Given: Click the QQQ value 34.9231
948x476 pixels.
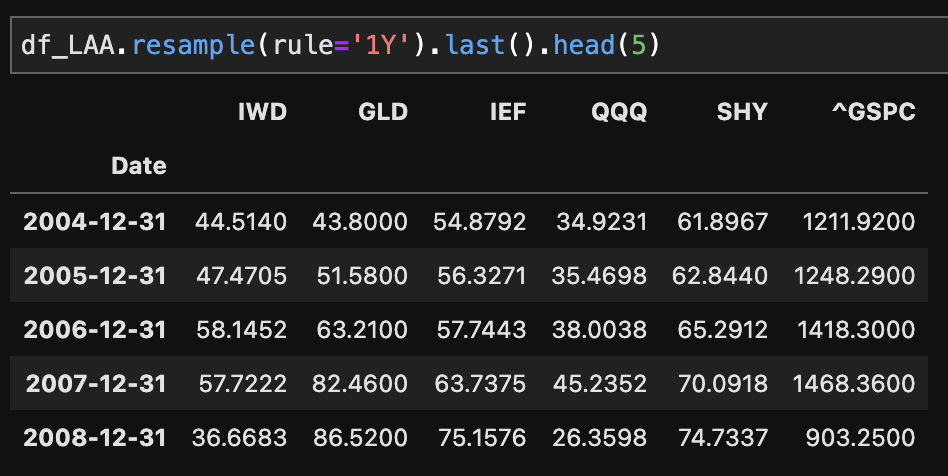Looking at the screenshot, I should (602, 222).
